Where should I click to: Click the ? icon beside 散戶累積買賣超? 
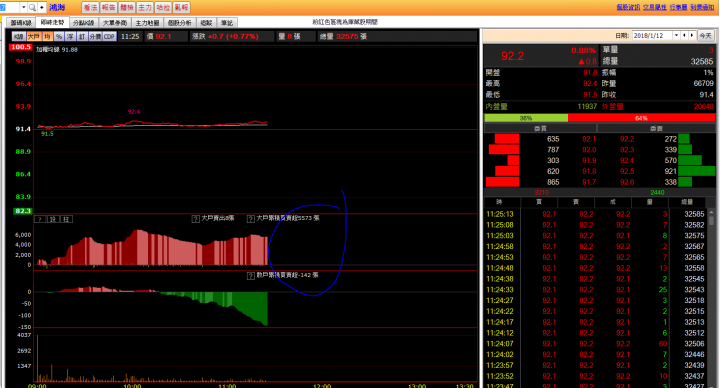pos(251,276)
